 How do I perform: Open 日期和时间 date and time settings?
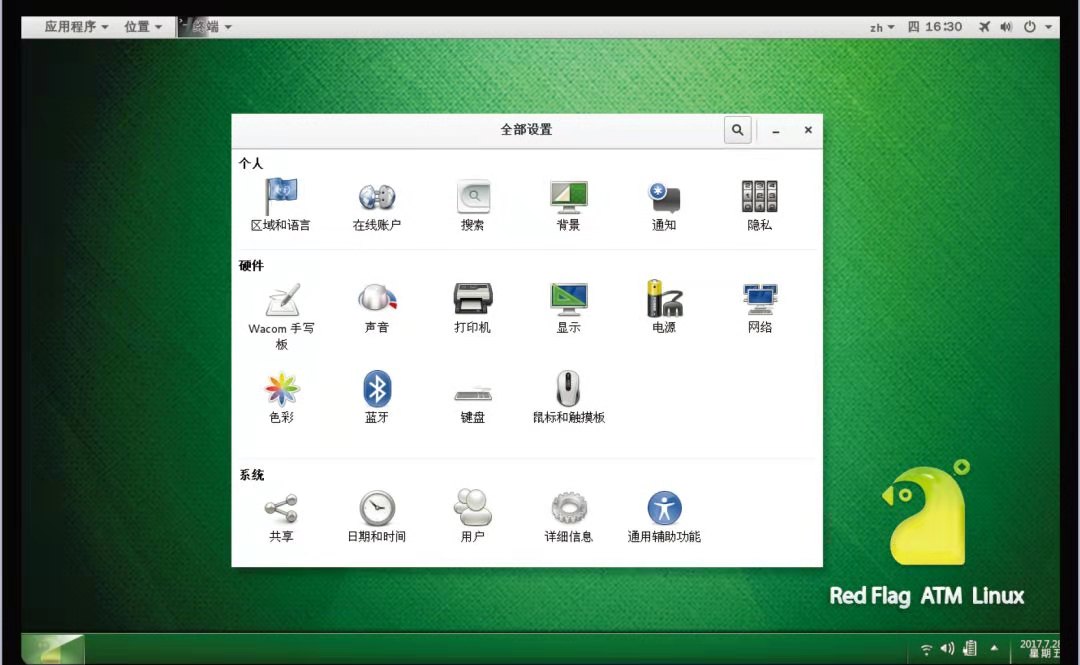click(377, 517)
